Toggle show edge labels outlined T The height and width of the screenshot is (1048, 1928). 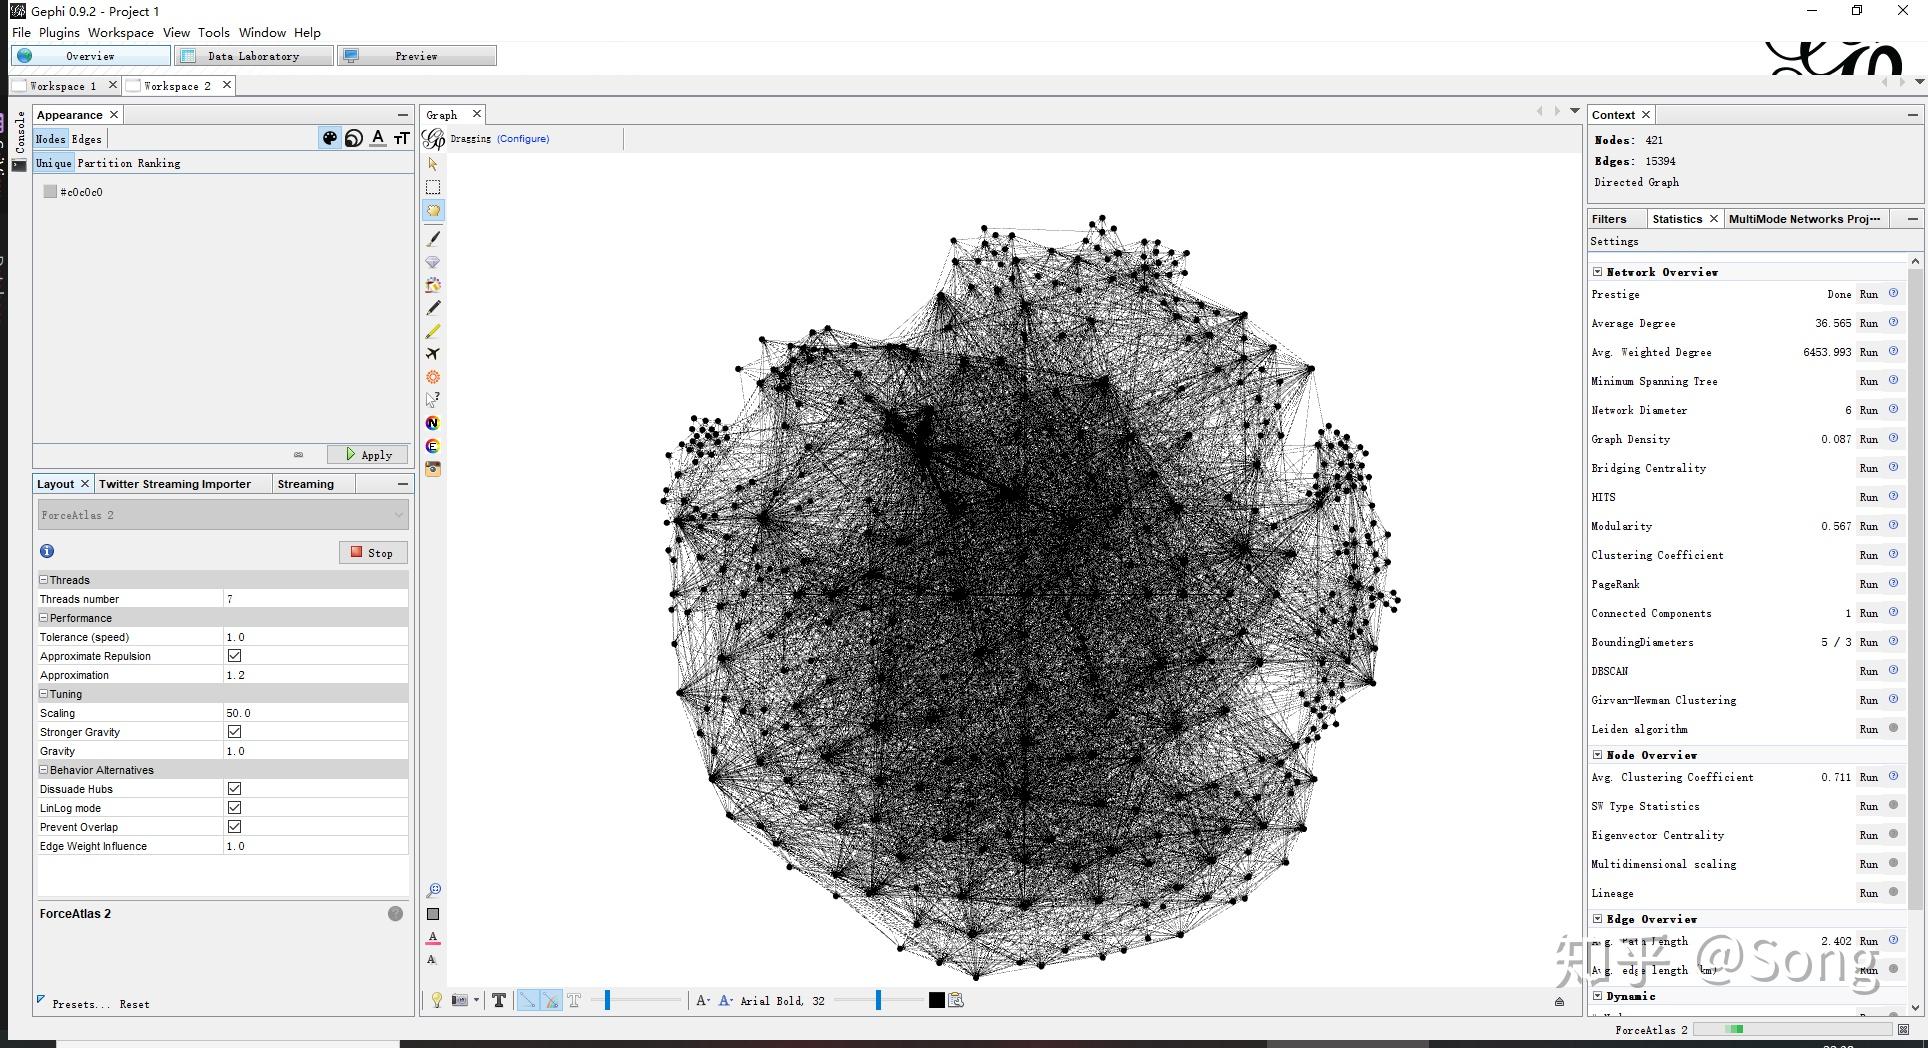coord(574,1000)
